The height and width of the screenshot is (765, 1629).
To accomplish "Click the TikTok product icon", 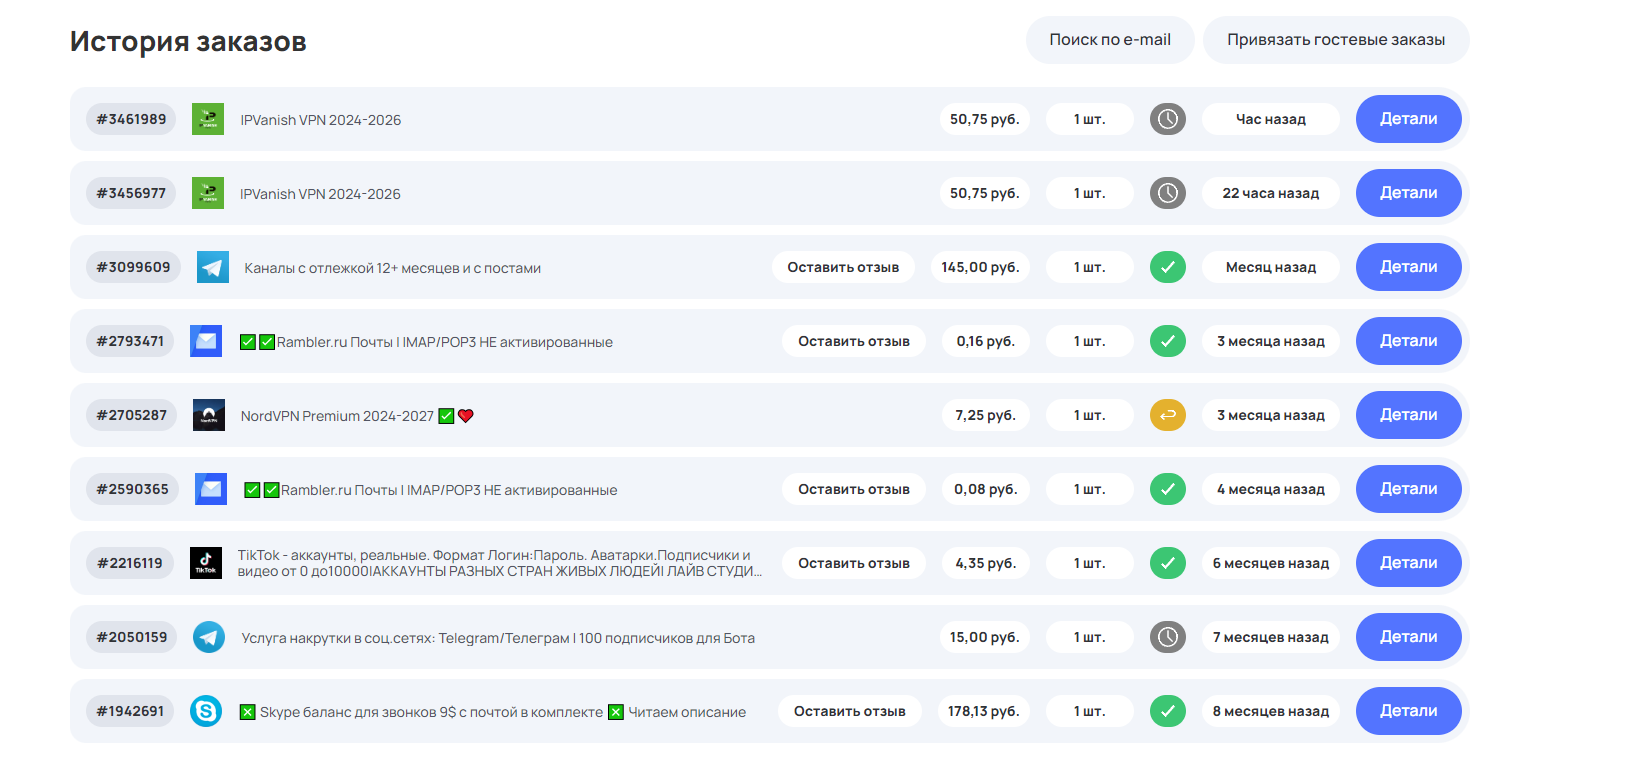I will coord(206,563).
